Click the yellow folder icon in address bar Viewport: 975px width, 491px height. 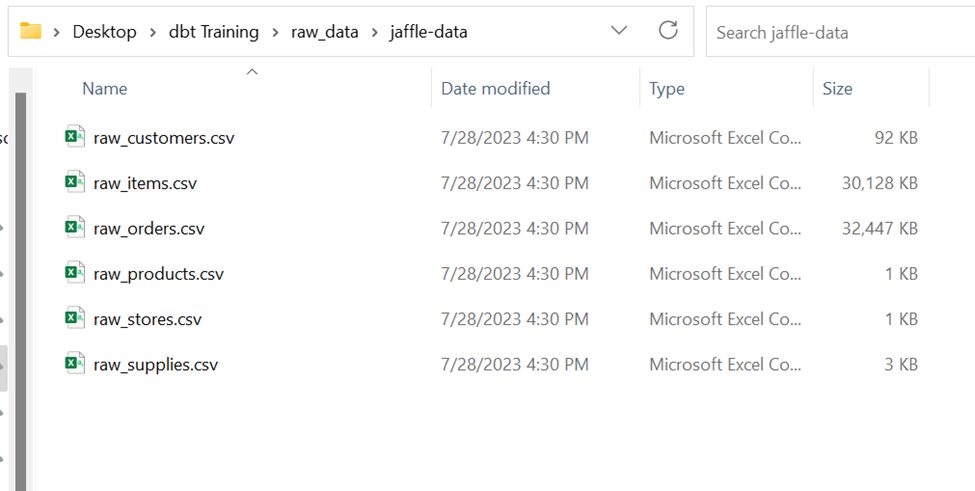pyautogui.click(x=30, y=30)
